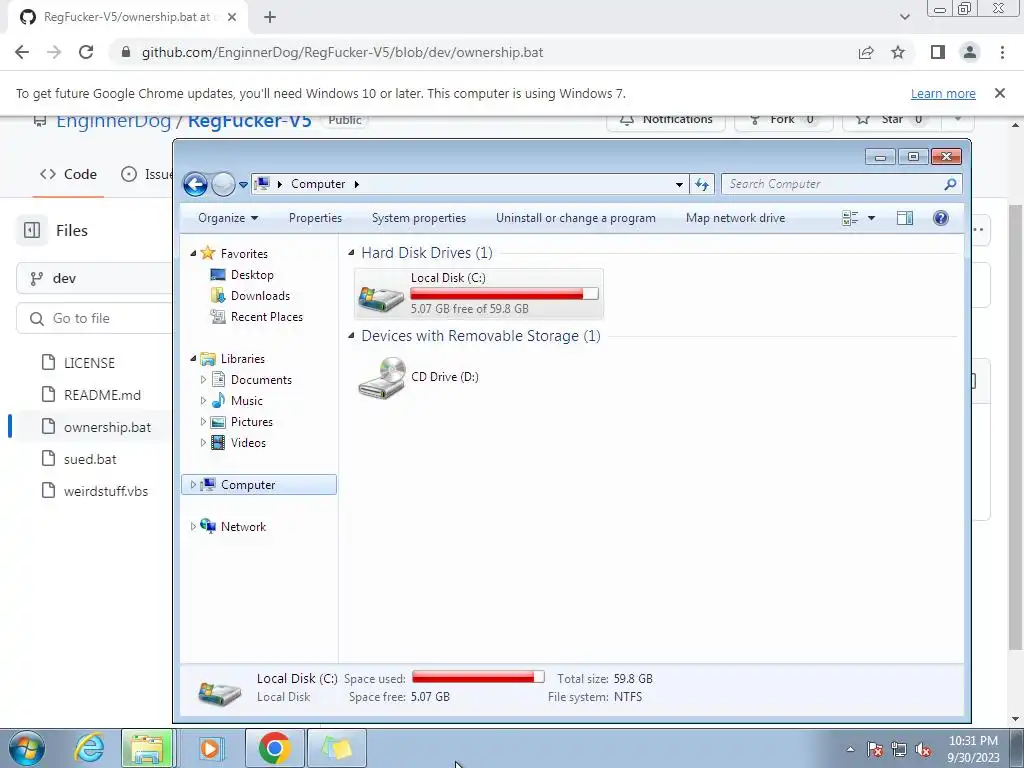The width and height of the screenshot is (1024, 768).
Task: Collapse the Hard Disk Drives group
Action: 351,253
